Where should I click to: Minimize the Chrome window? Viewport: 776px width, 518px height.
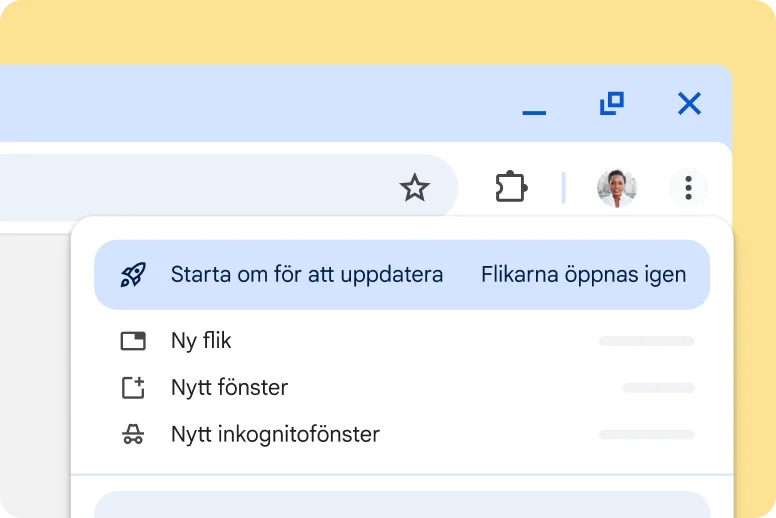534,105
